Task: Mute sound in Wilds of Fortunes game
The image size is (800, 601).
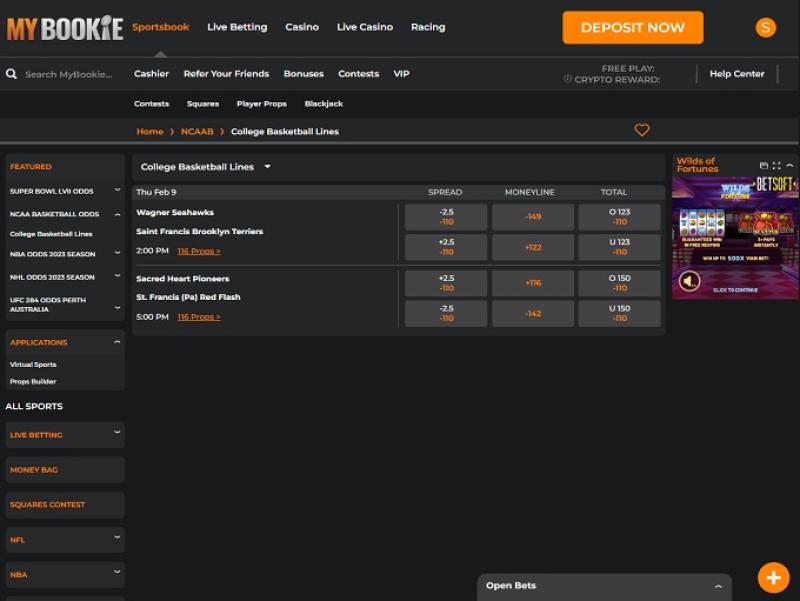Action: pos(689,281)
